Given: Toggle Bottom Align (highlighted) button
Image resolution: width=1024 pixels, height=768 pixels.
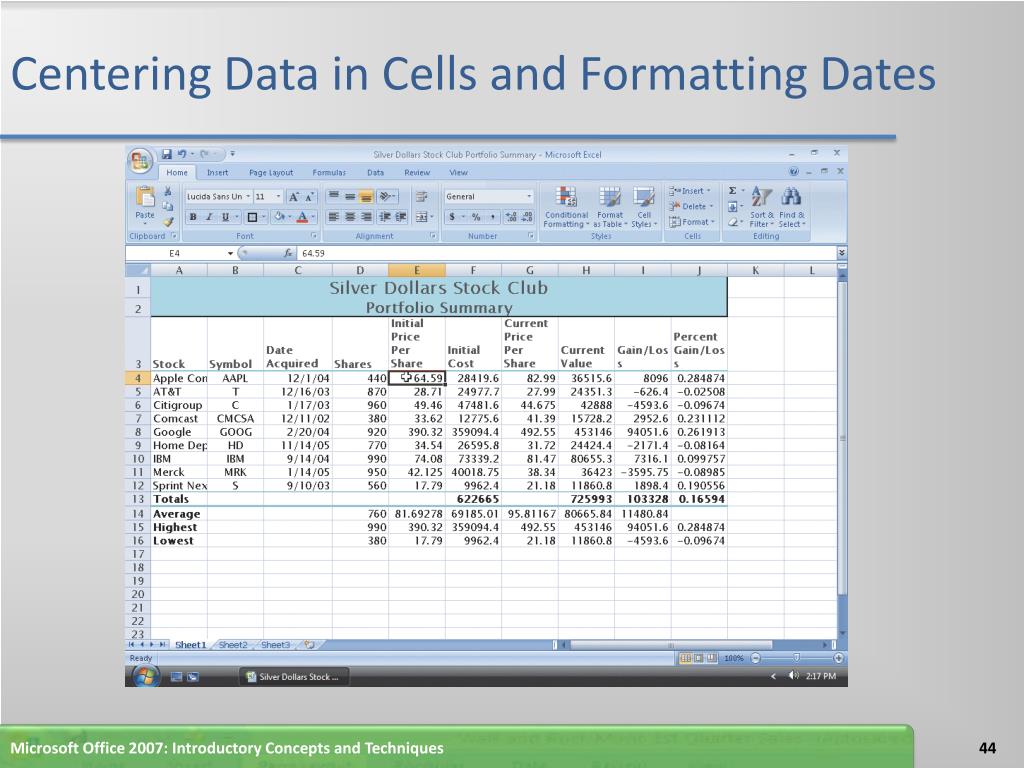Looking at the screenshot, I should [x=366, y=197].
